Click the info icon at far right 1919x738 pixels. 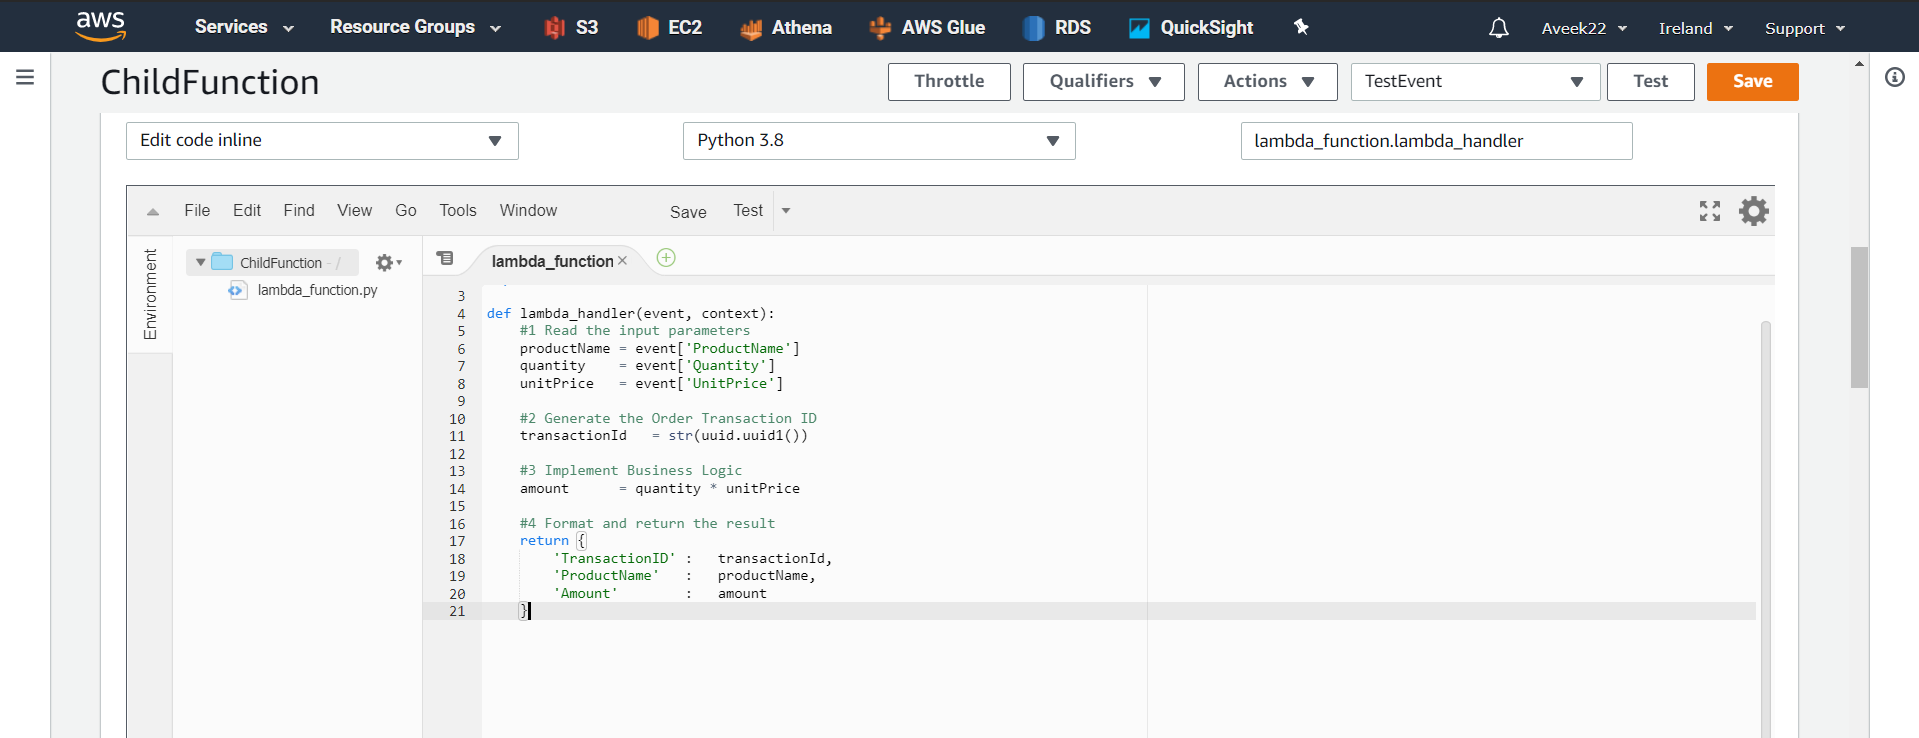(x=1894, y=77)
